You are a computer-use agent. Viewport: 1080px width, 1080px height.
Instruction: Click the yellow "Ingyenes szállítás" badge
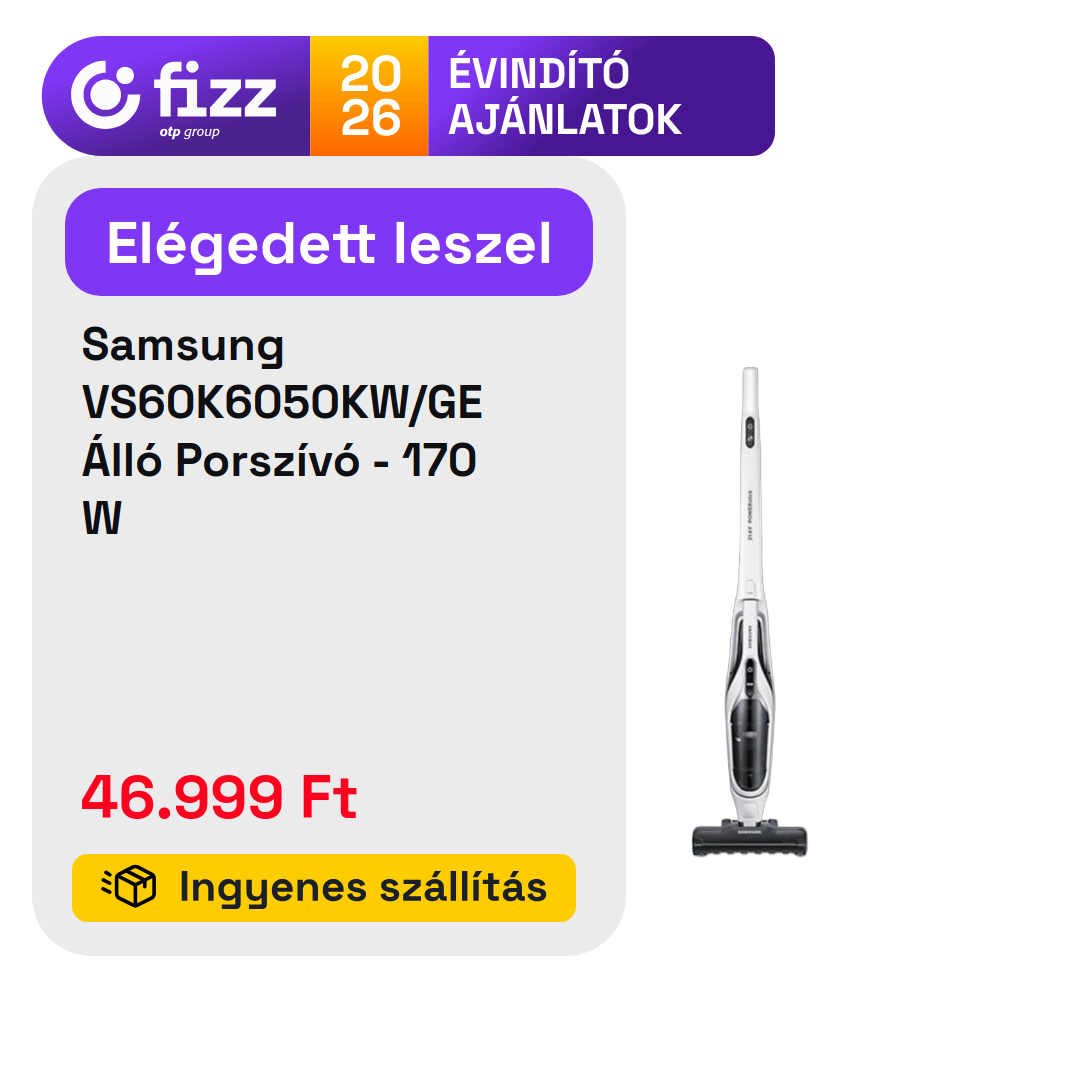pyautogui.click(x=324, y=888)
